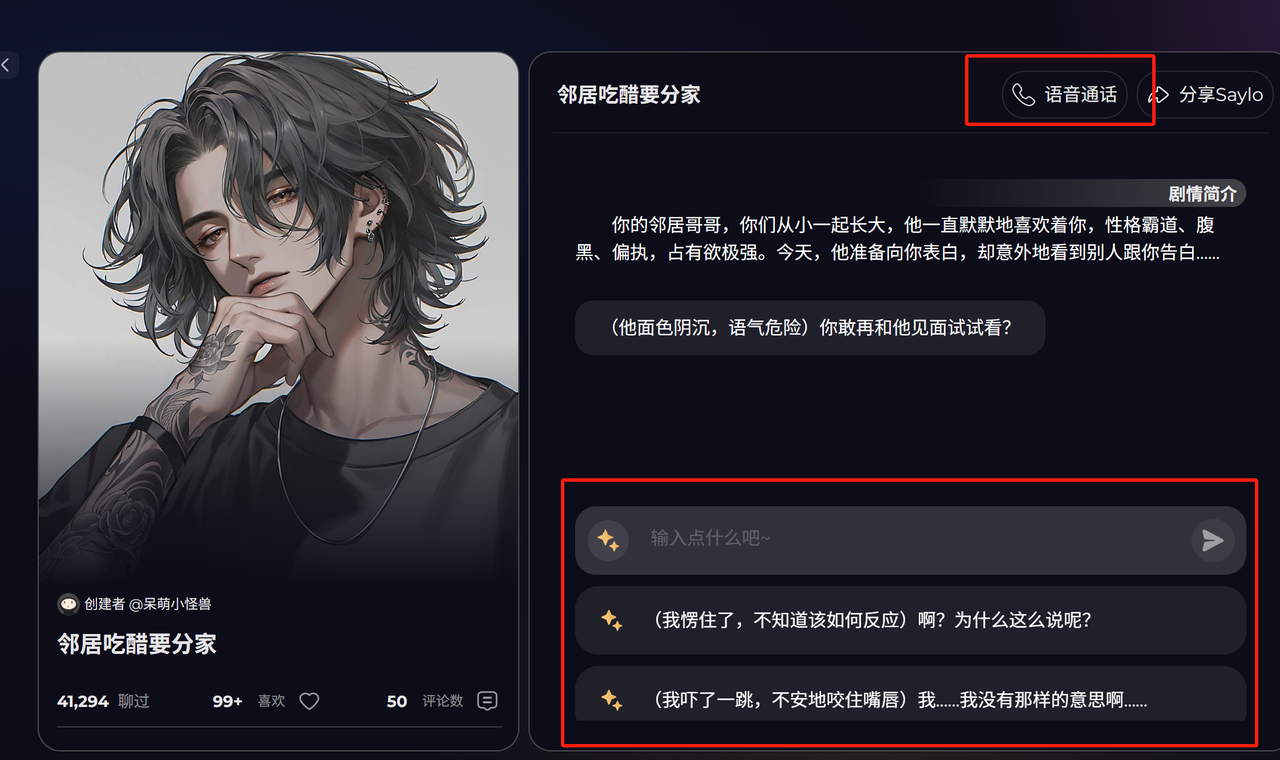This screenshot has width=1280, height=760.
Task: Click the creator avatar icon
Action: tap(68, 604)
